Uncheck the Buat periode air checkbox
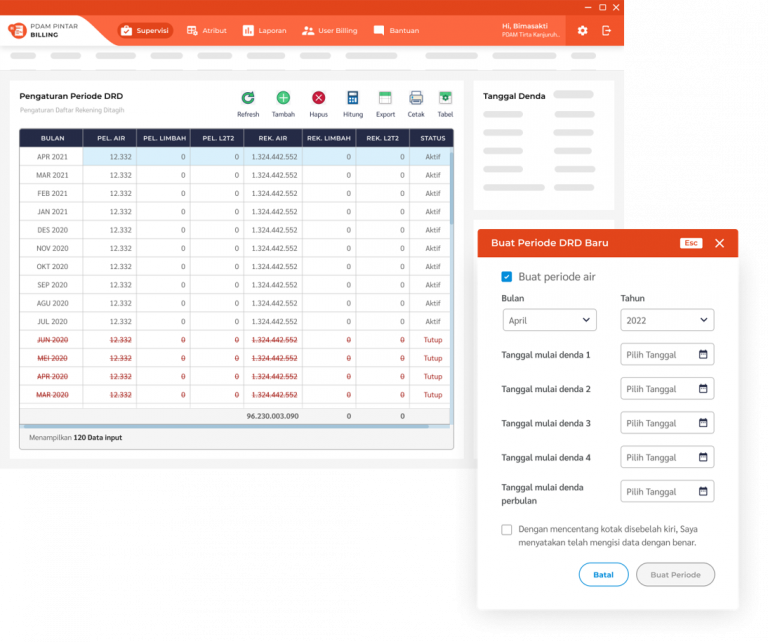 pos(507,277)
